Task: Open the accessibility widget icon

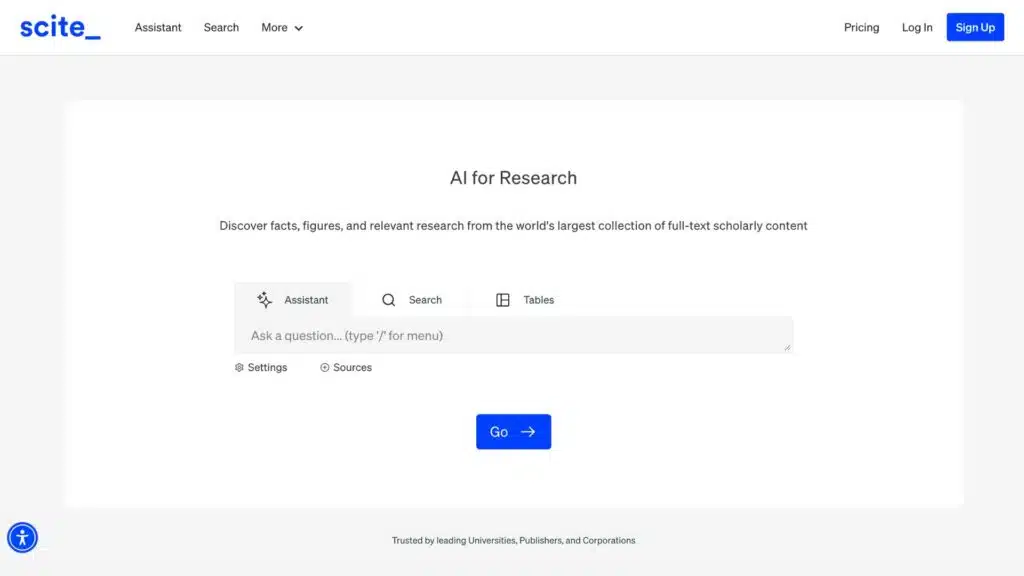Action: pyautogui.click(x=22, y=538)
